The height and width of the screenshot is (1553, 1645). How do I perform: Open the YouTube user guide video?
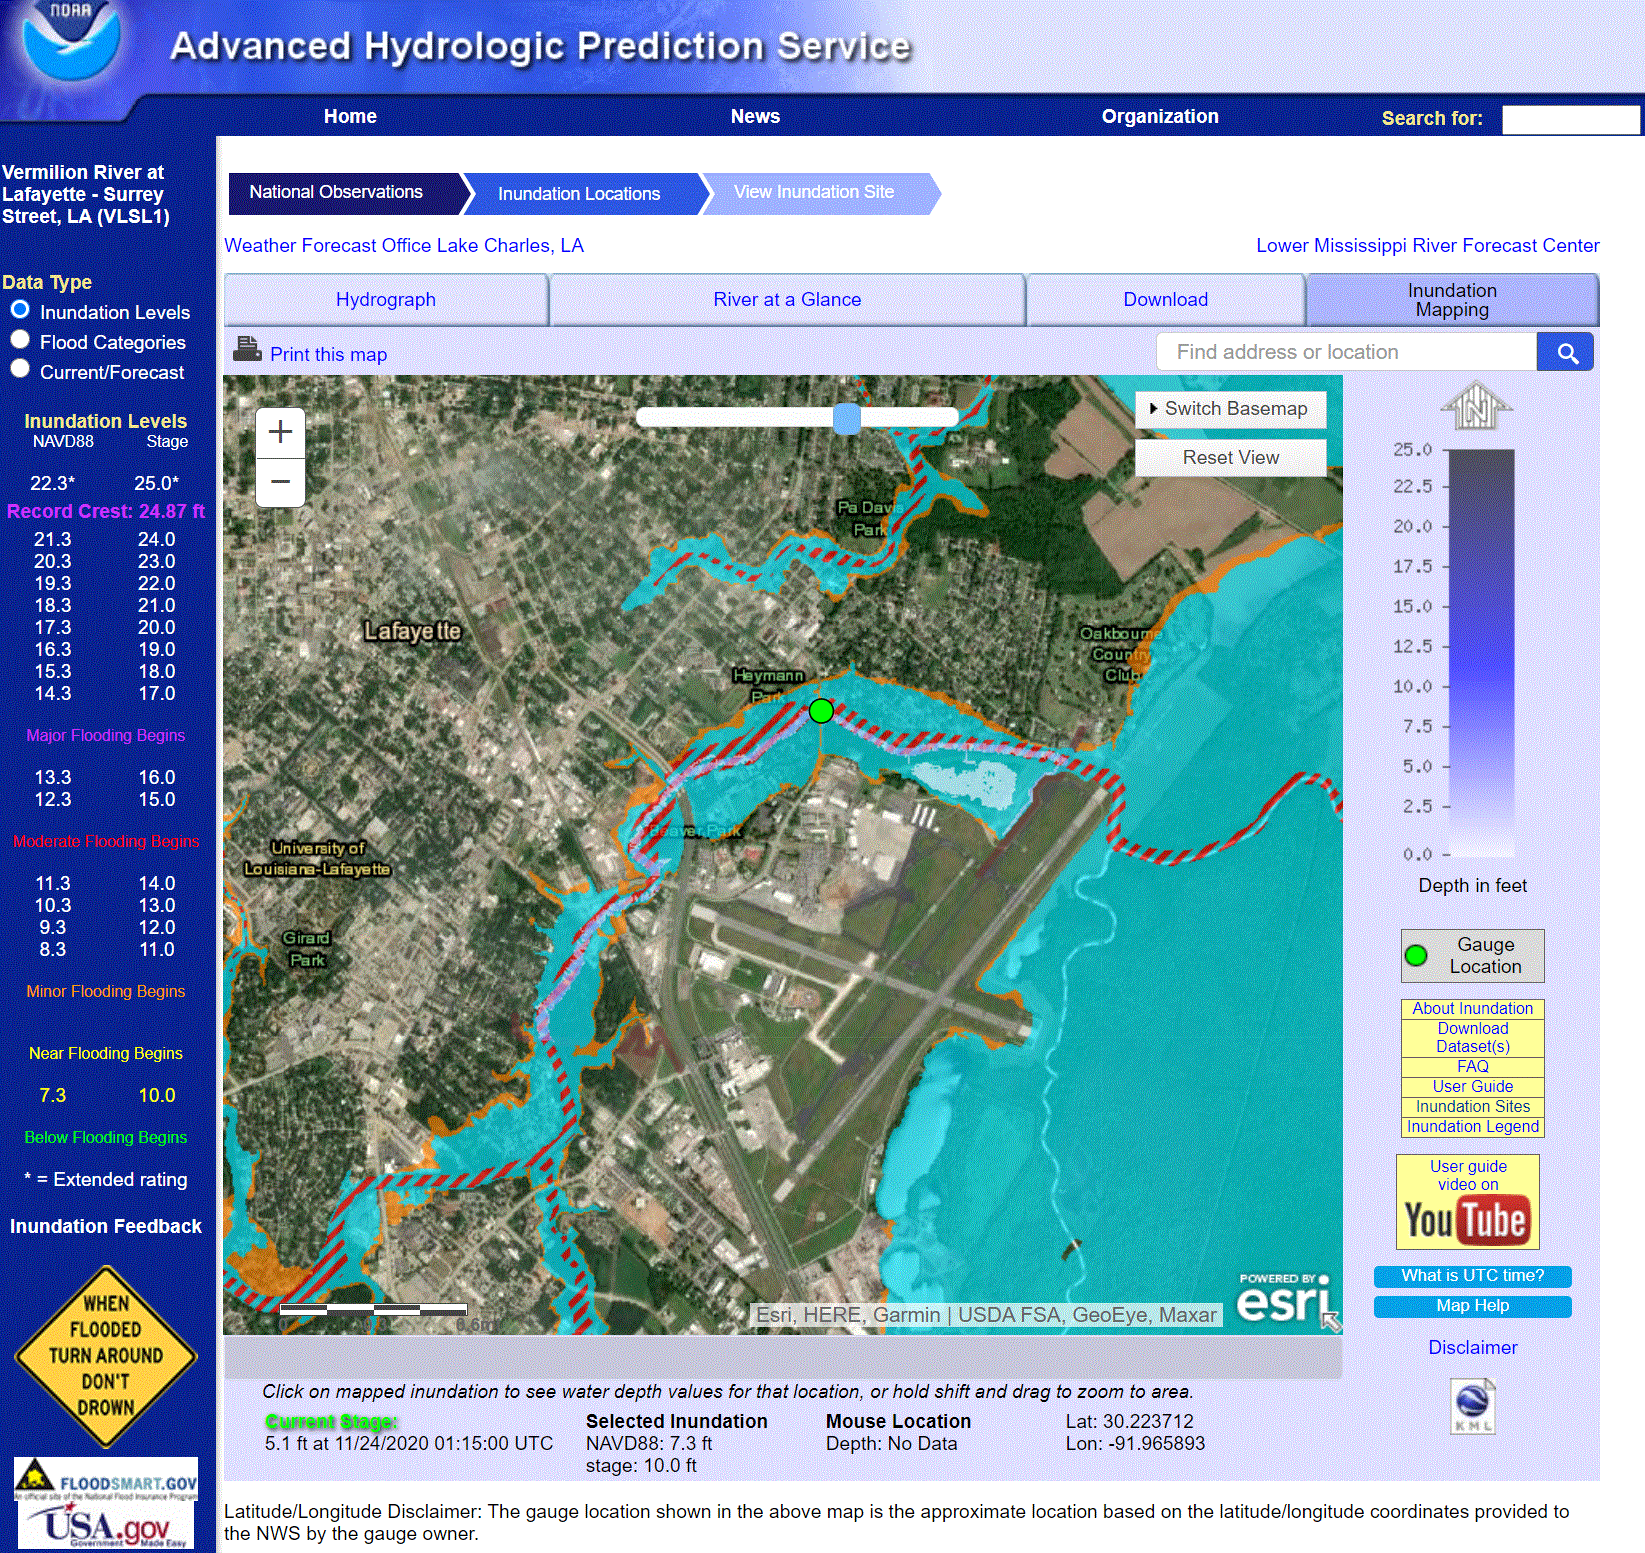click(x=1467, y=1202)
